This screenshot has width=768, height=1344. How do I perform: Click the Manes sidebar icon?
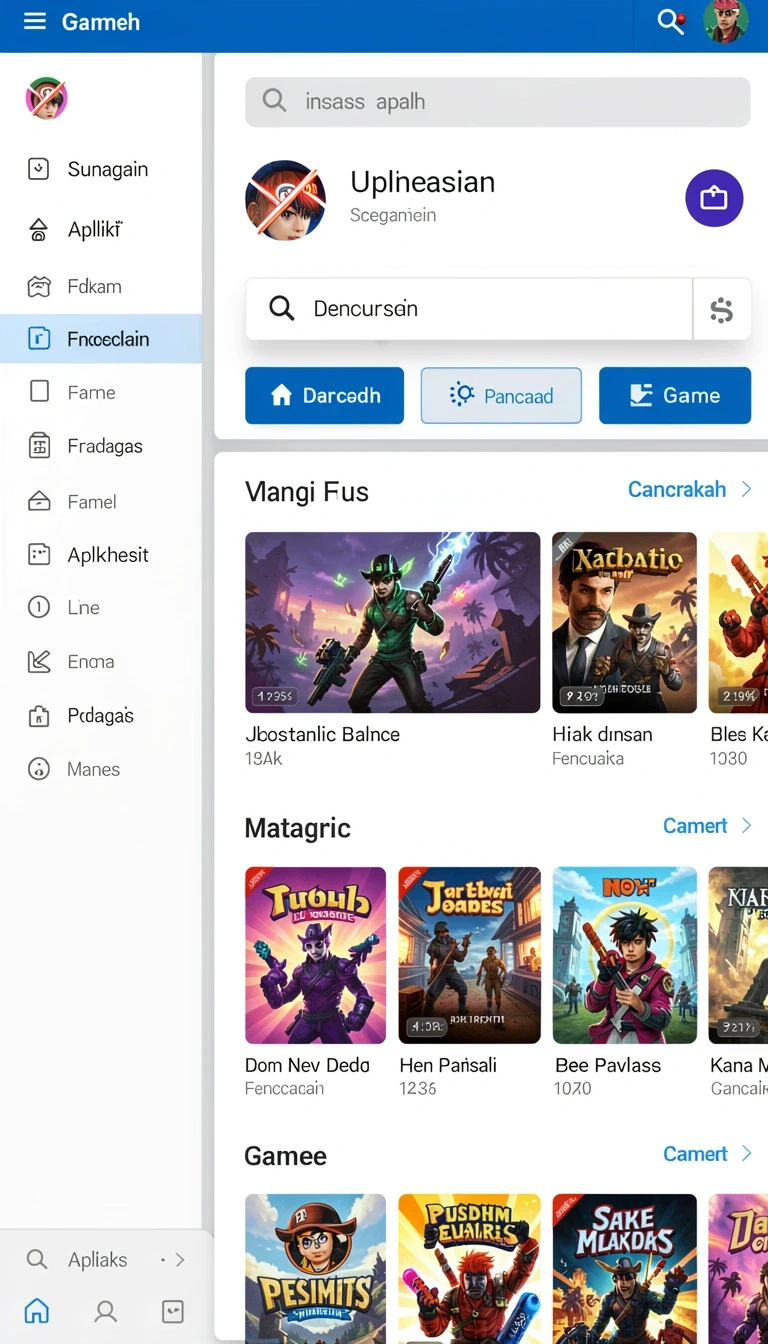(39, 769)
